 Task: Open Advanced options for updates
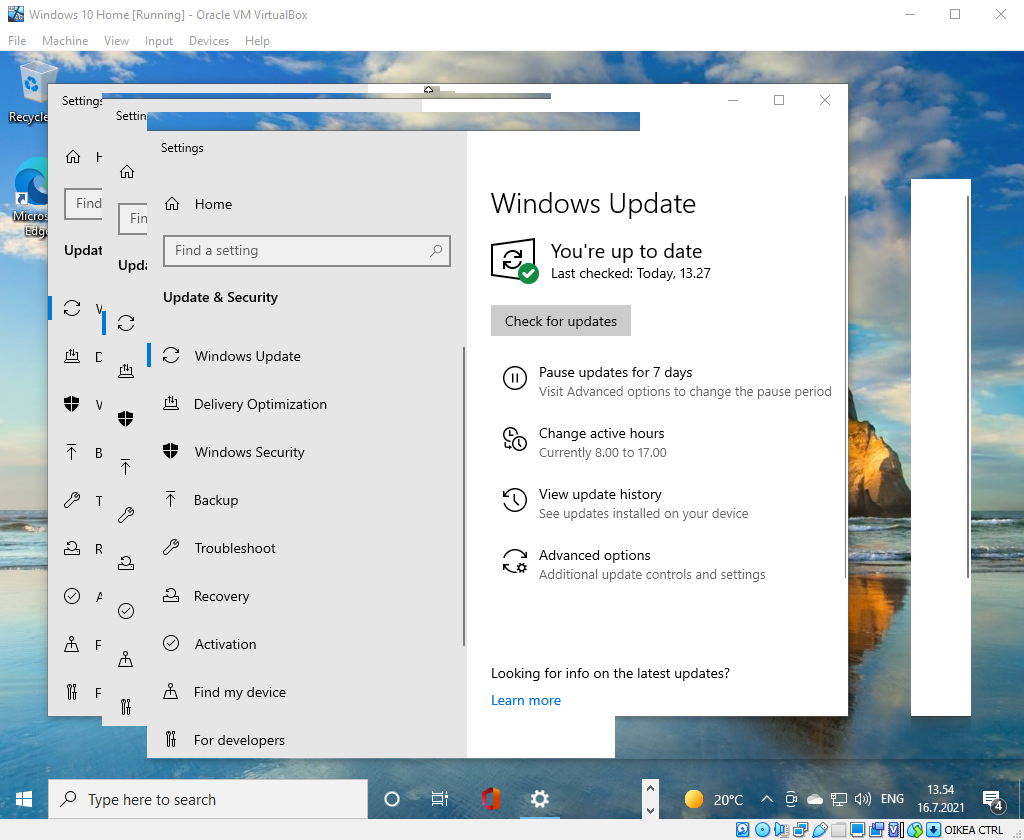pos(633,564)
